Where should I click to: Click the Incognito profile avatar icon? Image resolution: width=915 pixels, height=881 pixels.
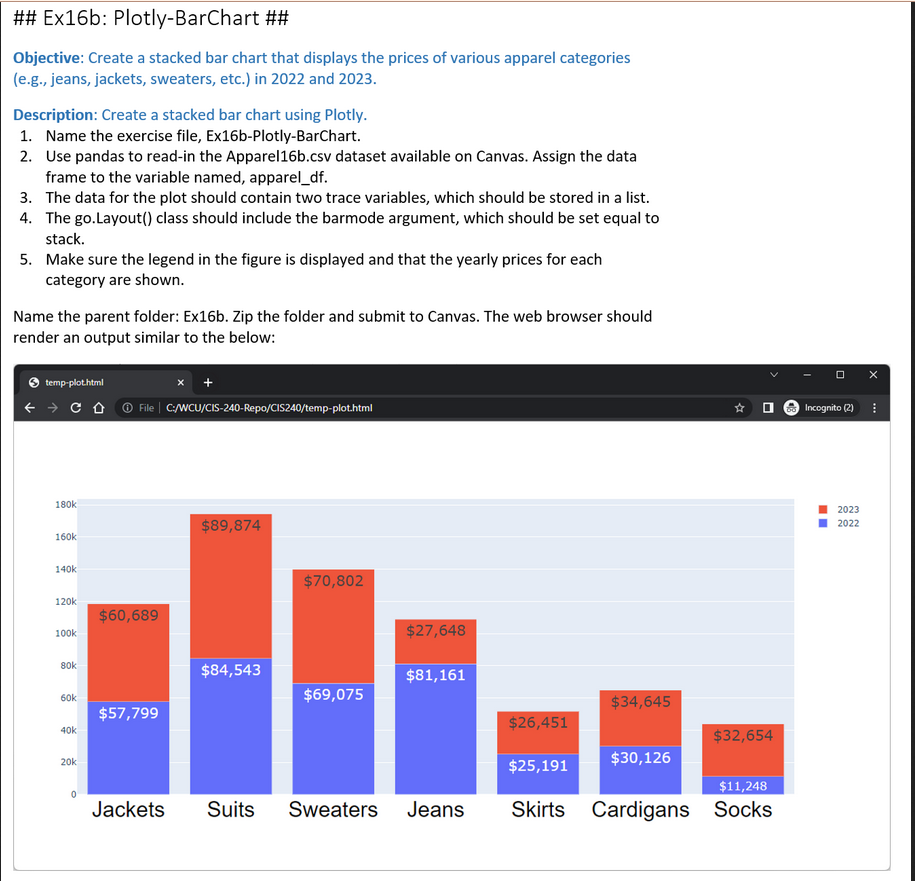point(791,407)
